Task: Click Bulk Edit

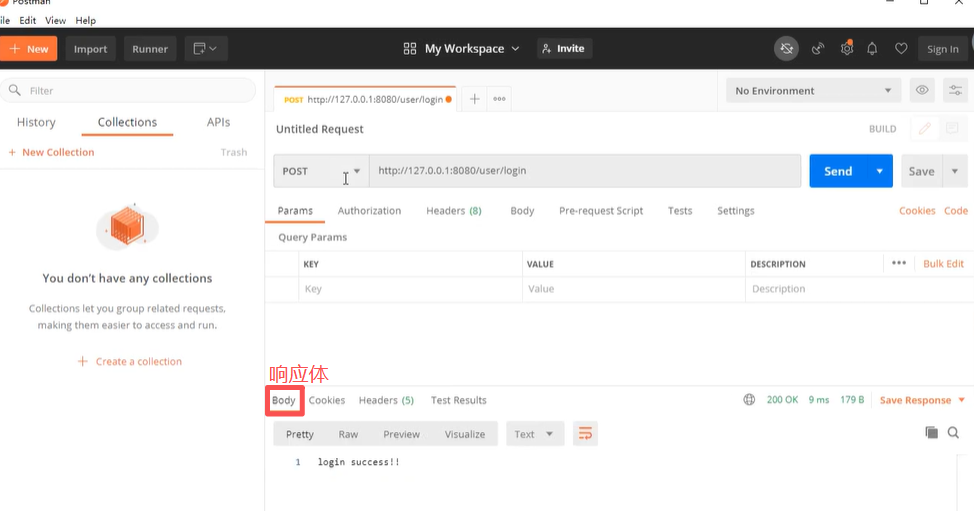Action: [943, 263]
